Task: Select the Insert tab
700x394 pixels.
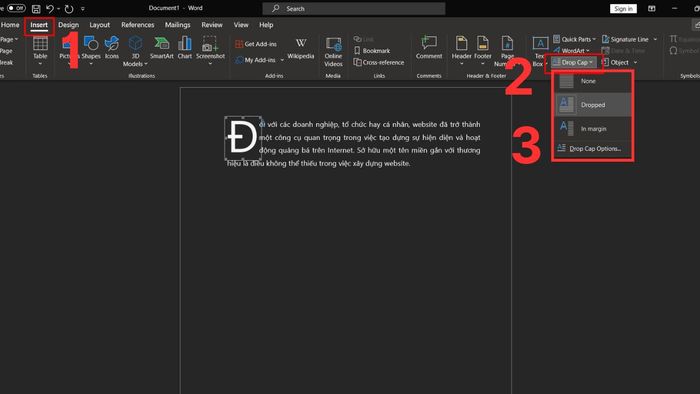Action: pyautogui.click(x=39, y=25)
